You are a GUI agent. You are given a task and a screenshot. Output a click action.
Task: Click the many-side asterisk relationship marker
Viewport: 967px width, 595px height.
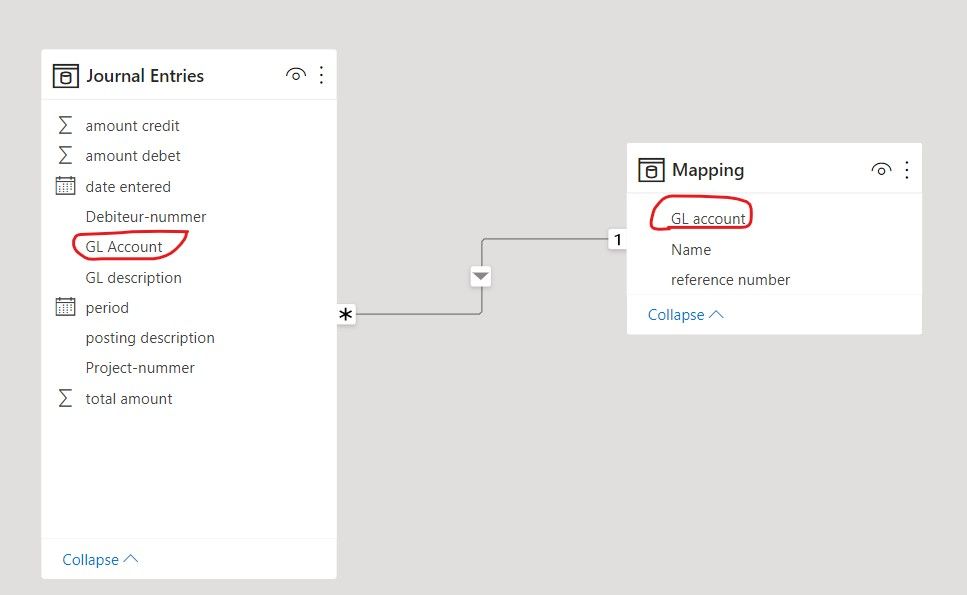pos(345,314)
